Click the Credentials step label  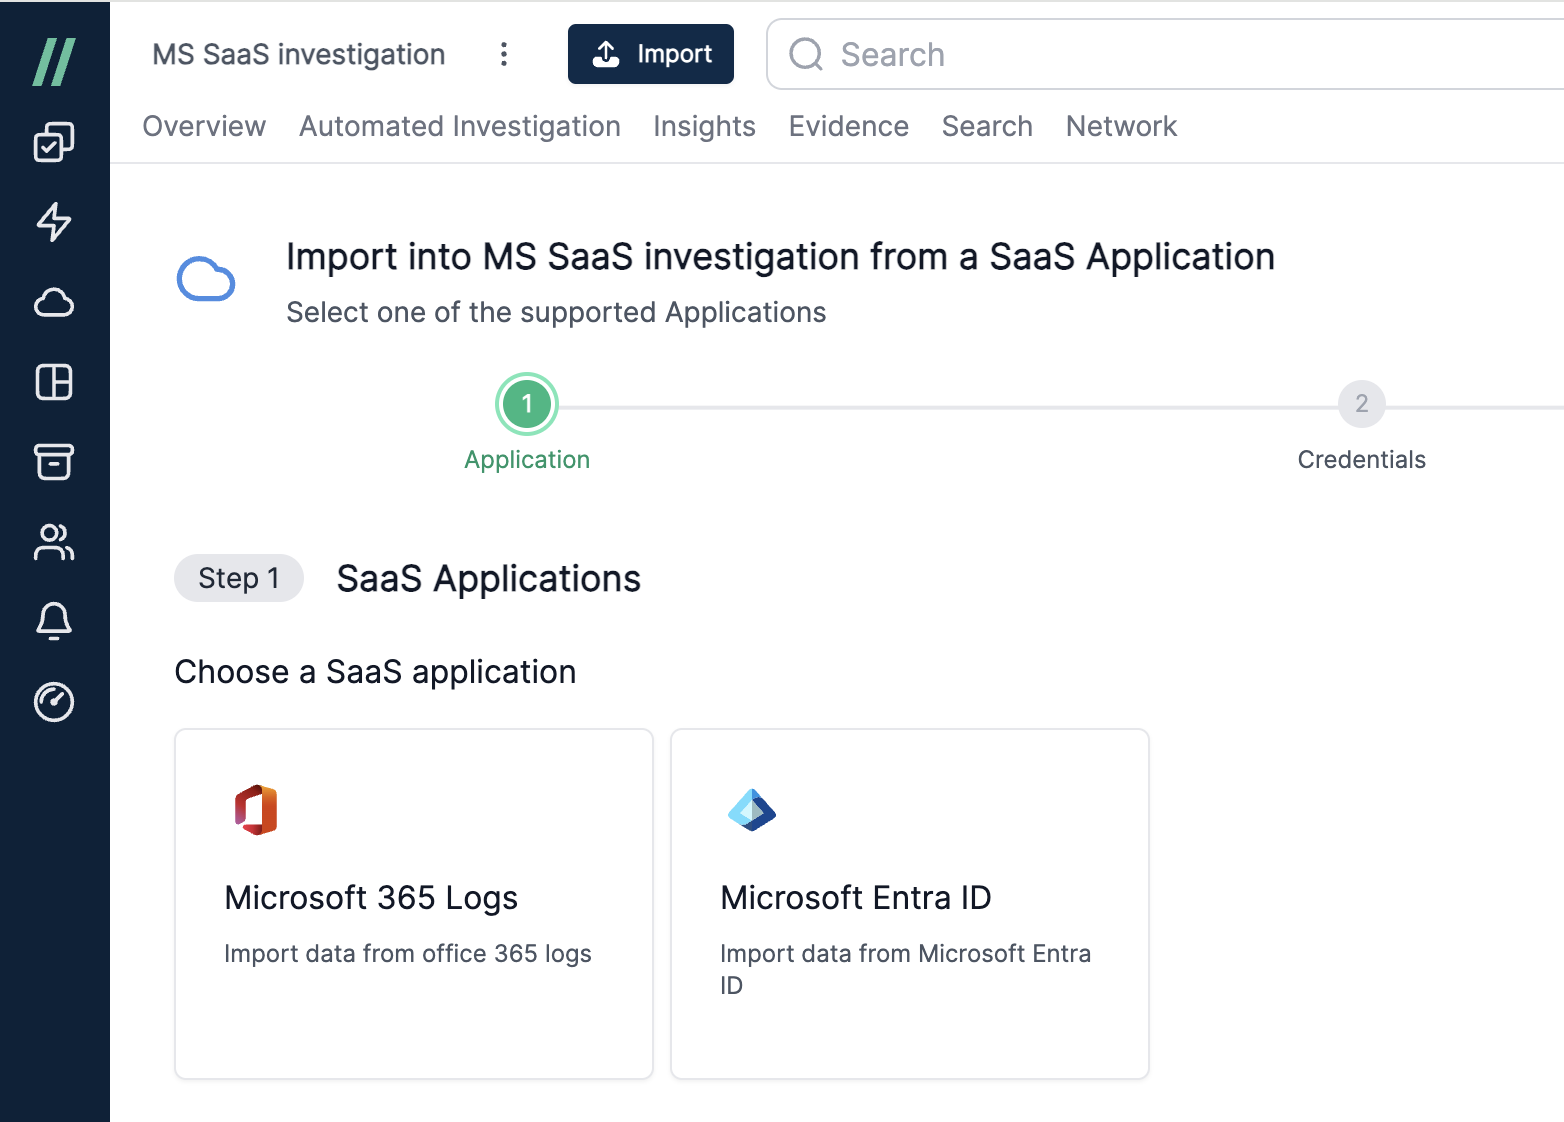click(1361, 460)
